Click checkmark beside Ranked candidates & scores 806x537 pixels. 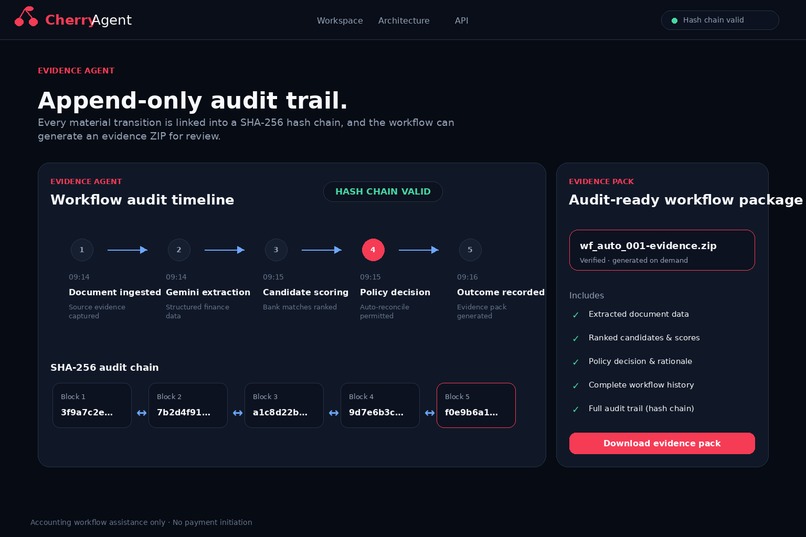[x=576, y=338]
